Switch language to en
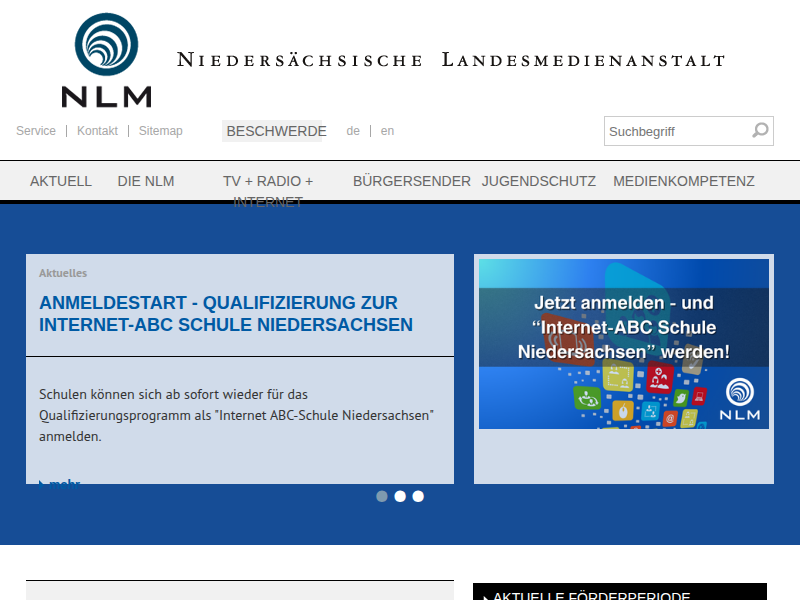800x600 pixels. click(387, 131)
